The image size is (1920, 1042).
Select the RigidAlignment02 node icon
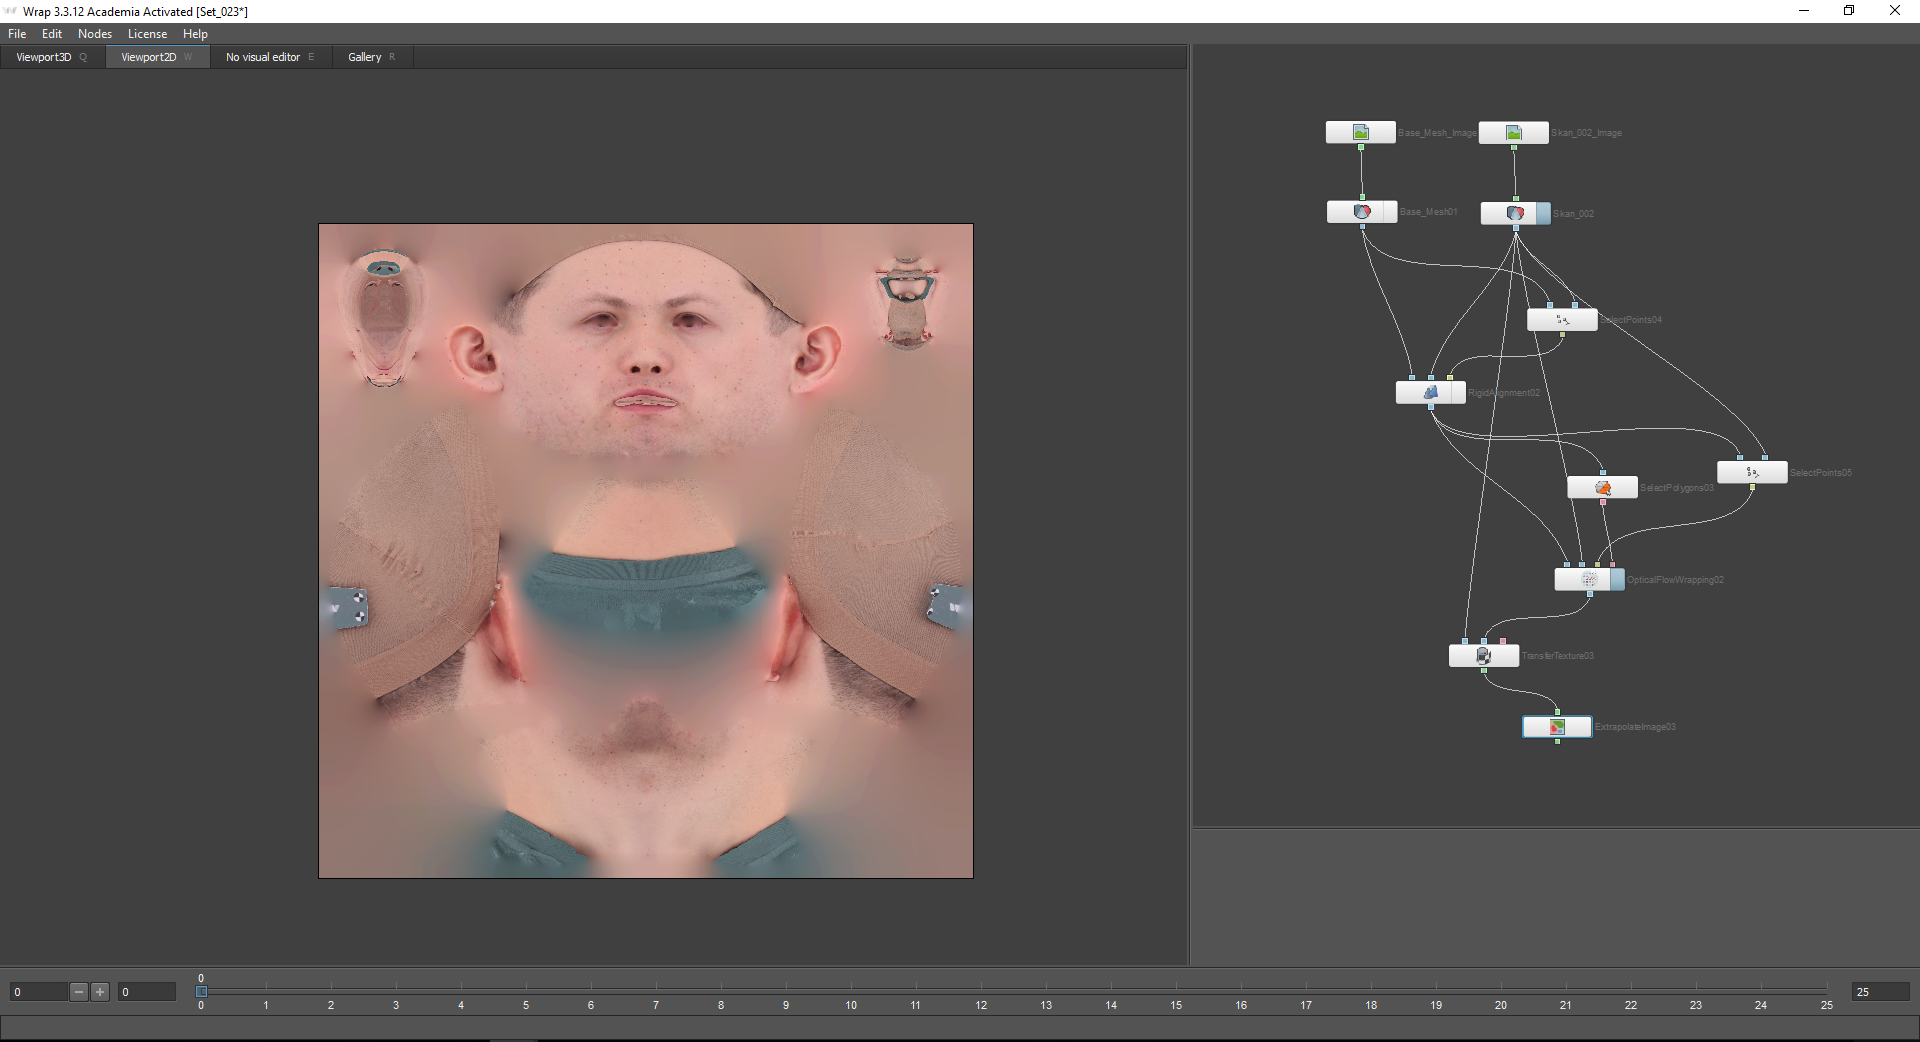point(1430,392)
